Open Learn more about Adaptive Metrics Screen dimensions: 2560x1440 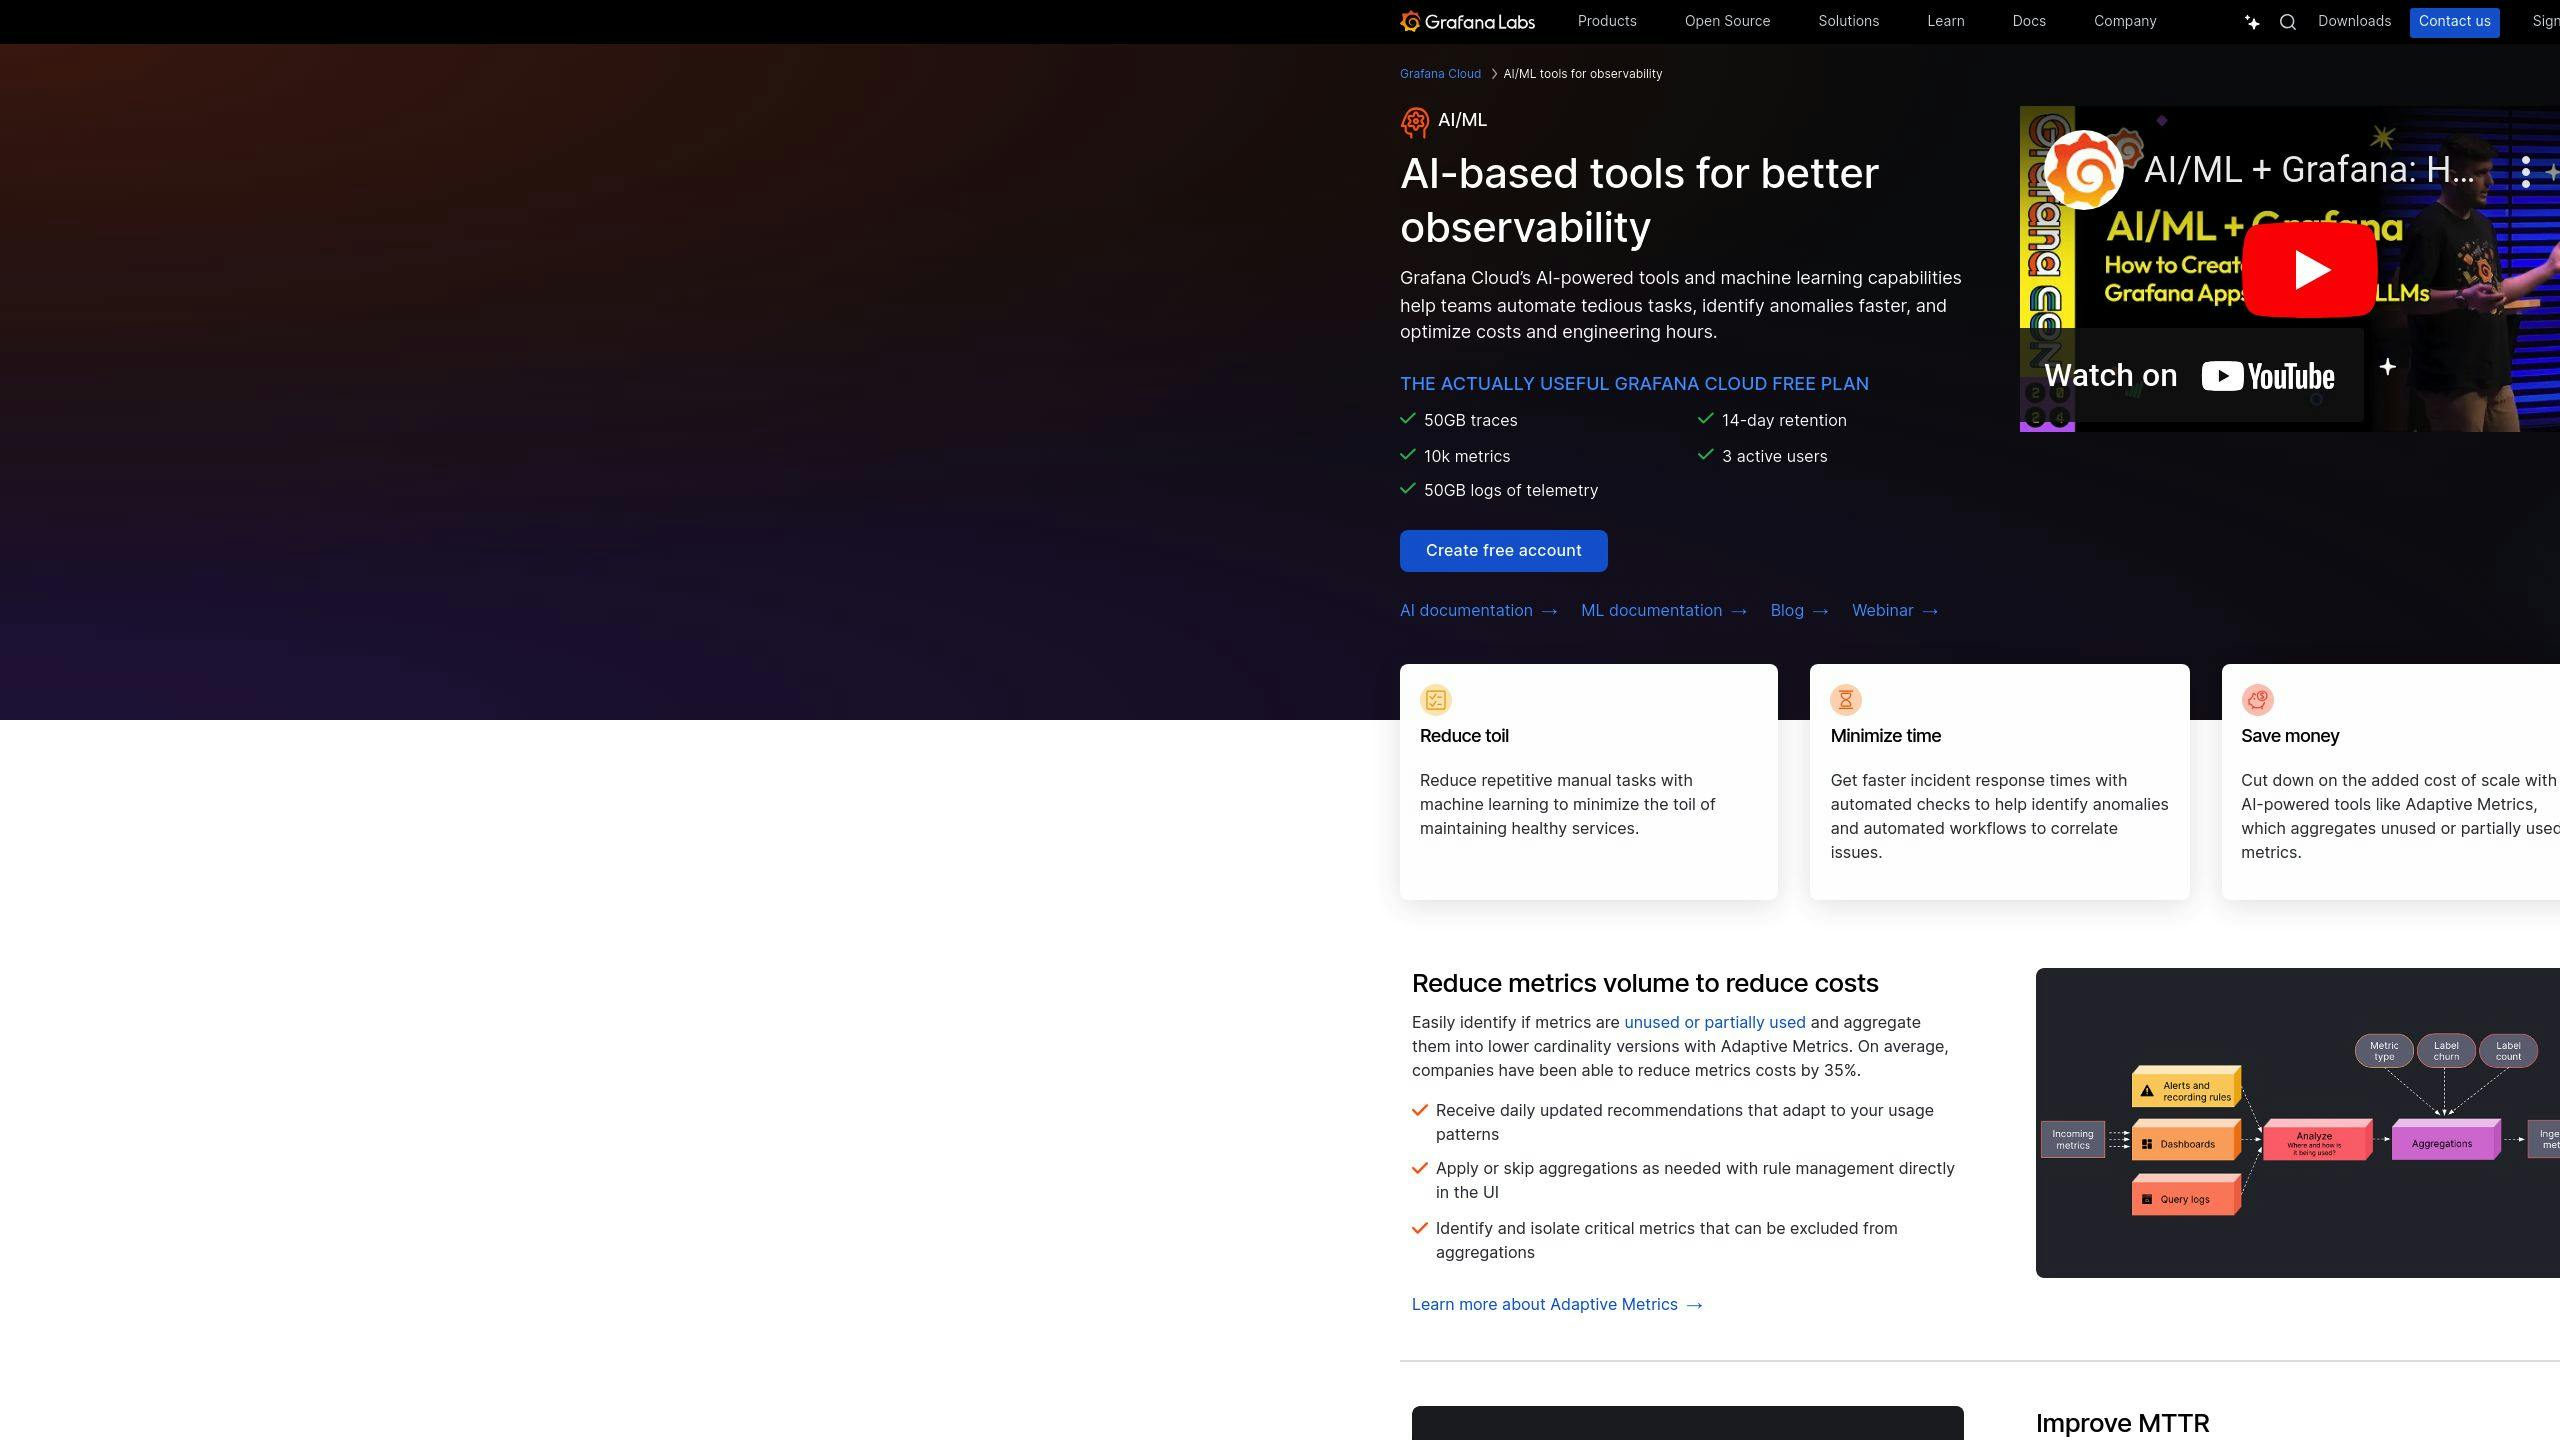point(1556,1304)
